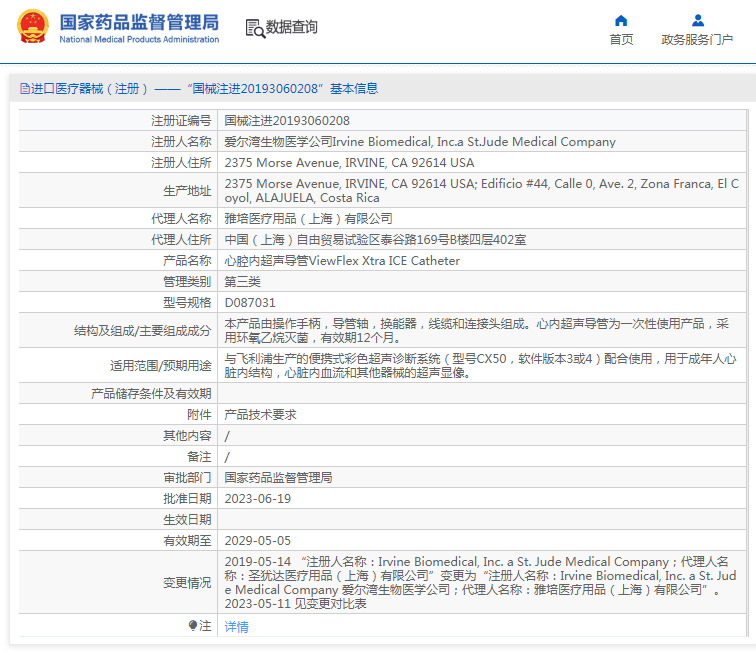Click the 变更情况 label
This screenshot has height=653, width=756.
point(187,582)
